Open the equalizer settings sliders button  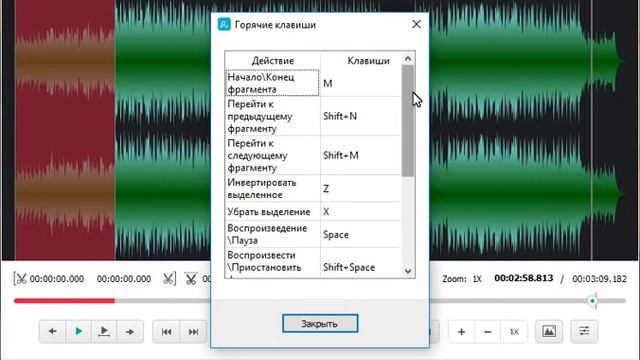pos(584,331)
